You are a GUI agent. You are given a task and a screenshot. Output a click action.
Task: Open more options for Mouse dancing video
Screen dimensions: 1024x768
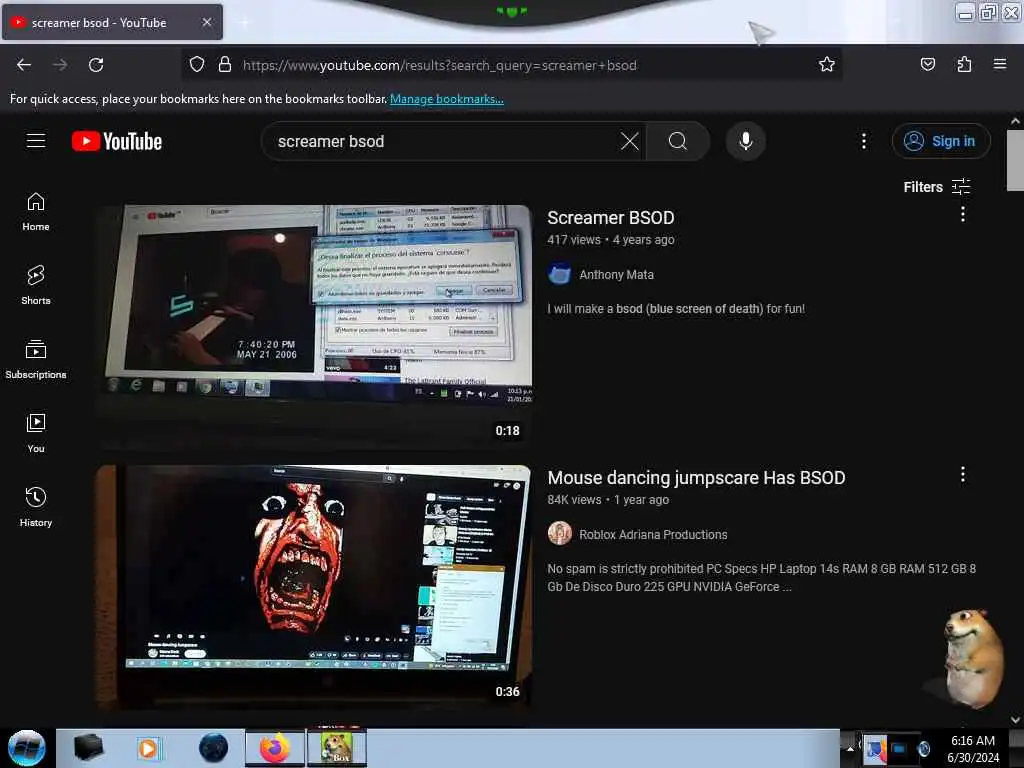tap(963, 474)
